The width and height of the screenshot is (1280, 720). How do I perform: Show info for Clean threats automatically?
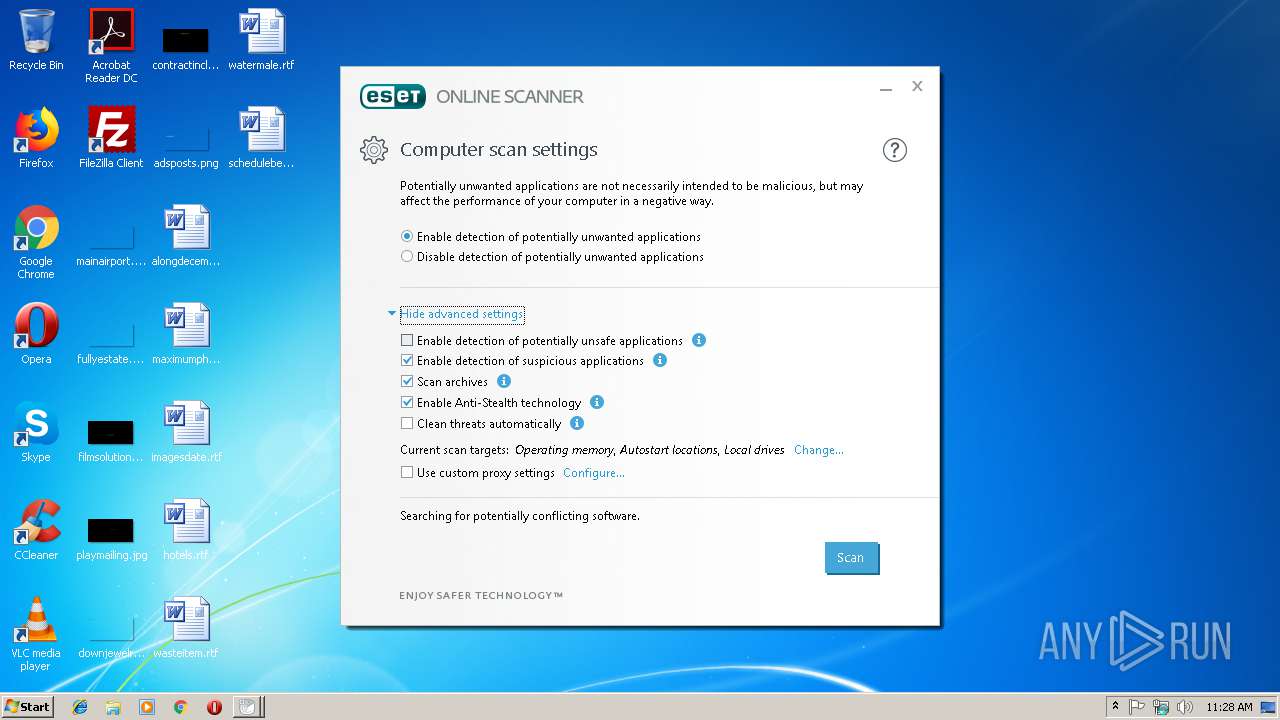[577, 423]
